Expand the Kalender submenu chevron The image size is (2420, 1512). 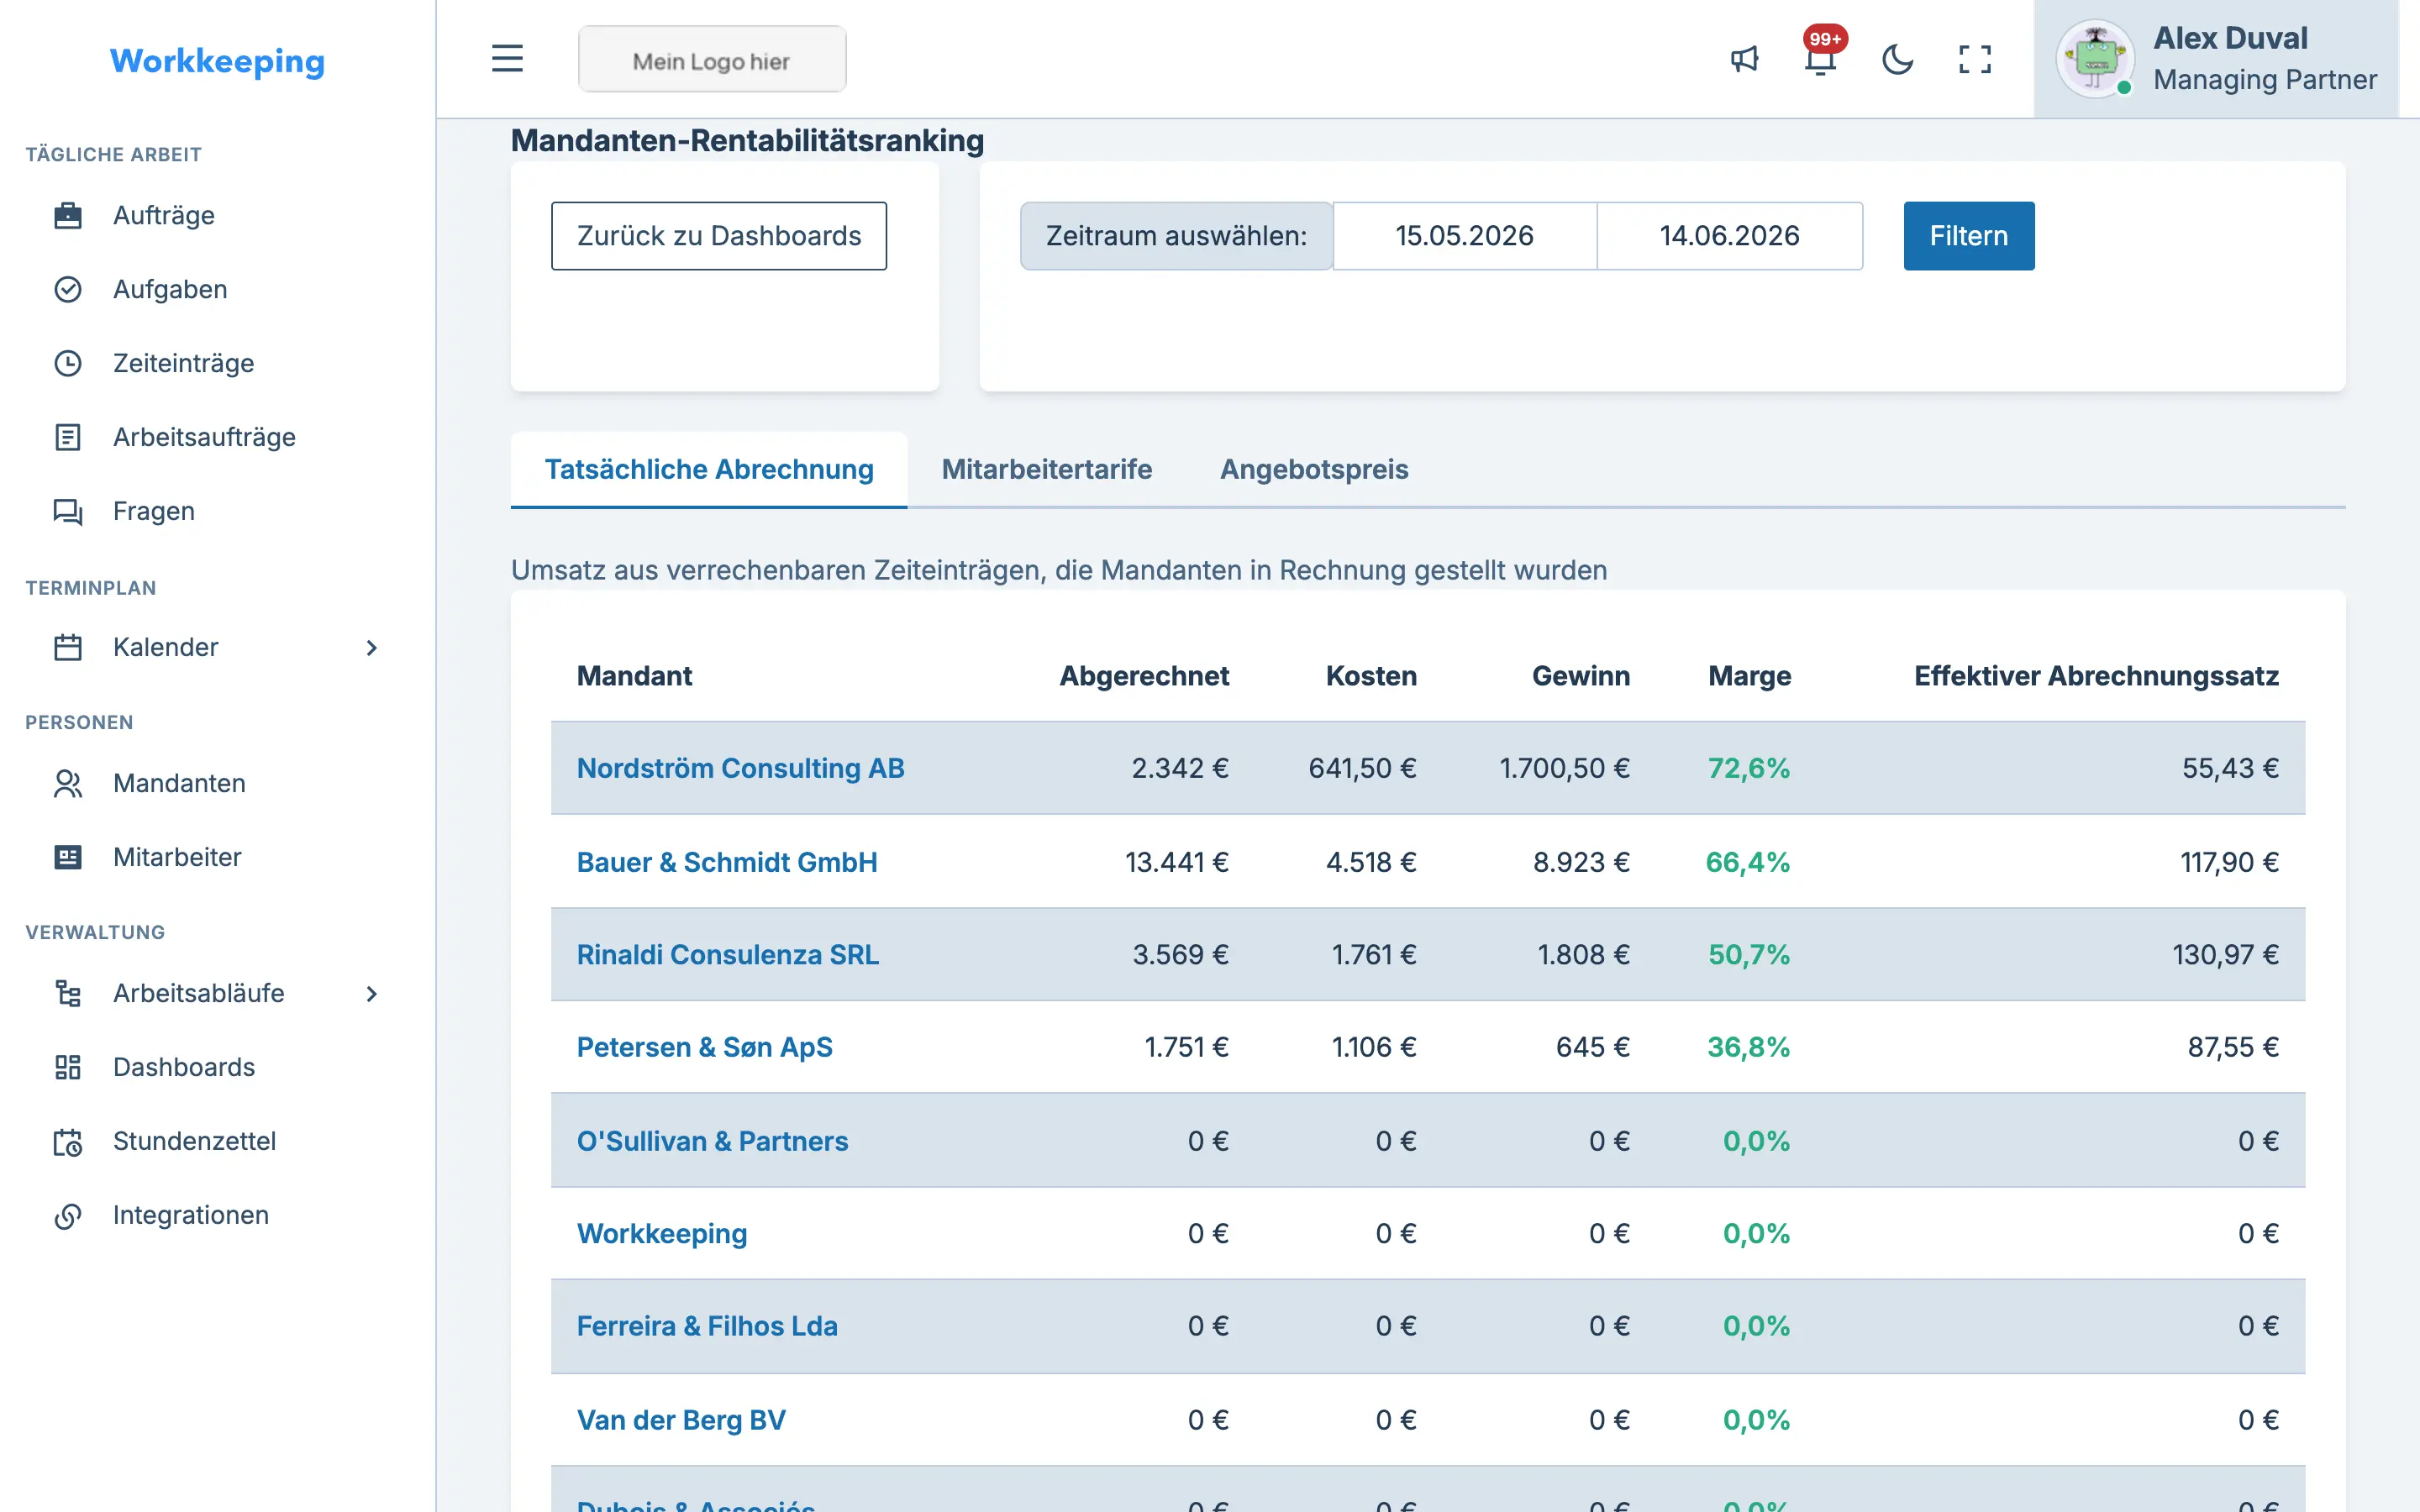[372, 647]
